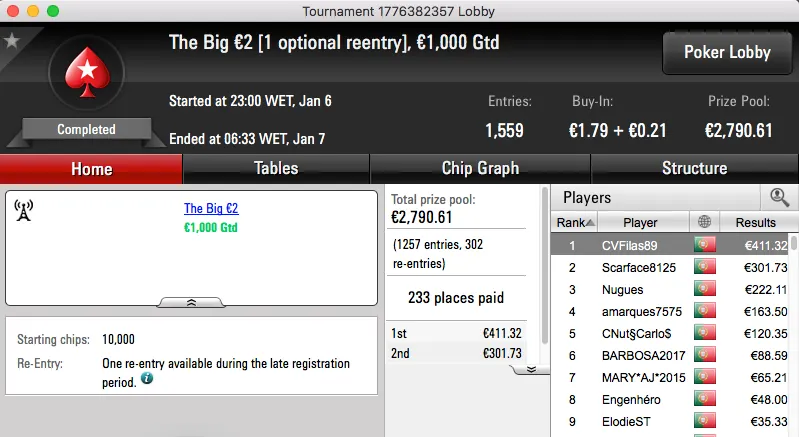799x437 pixels.
Task: Switch to the Tables tab
Action: [276, 168]
